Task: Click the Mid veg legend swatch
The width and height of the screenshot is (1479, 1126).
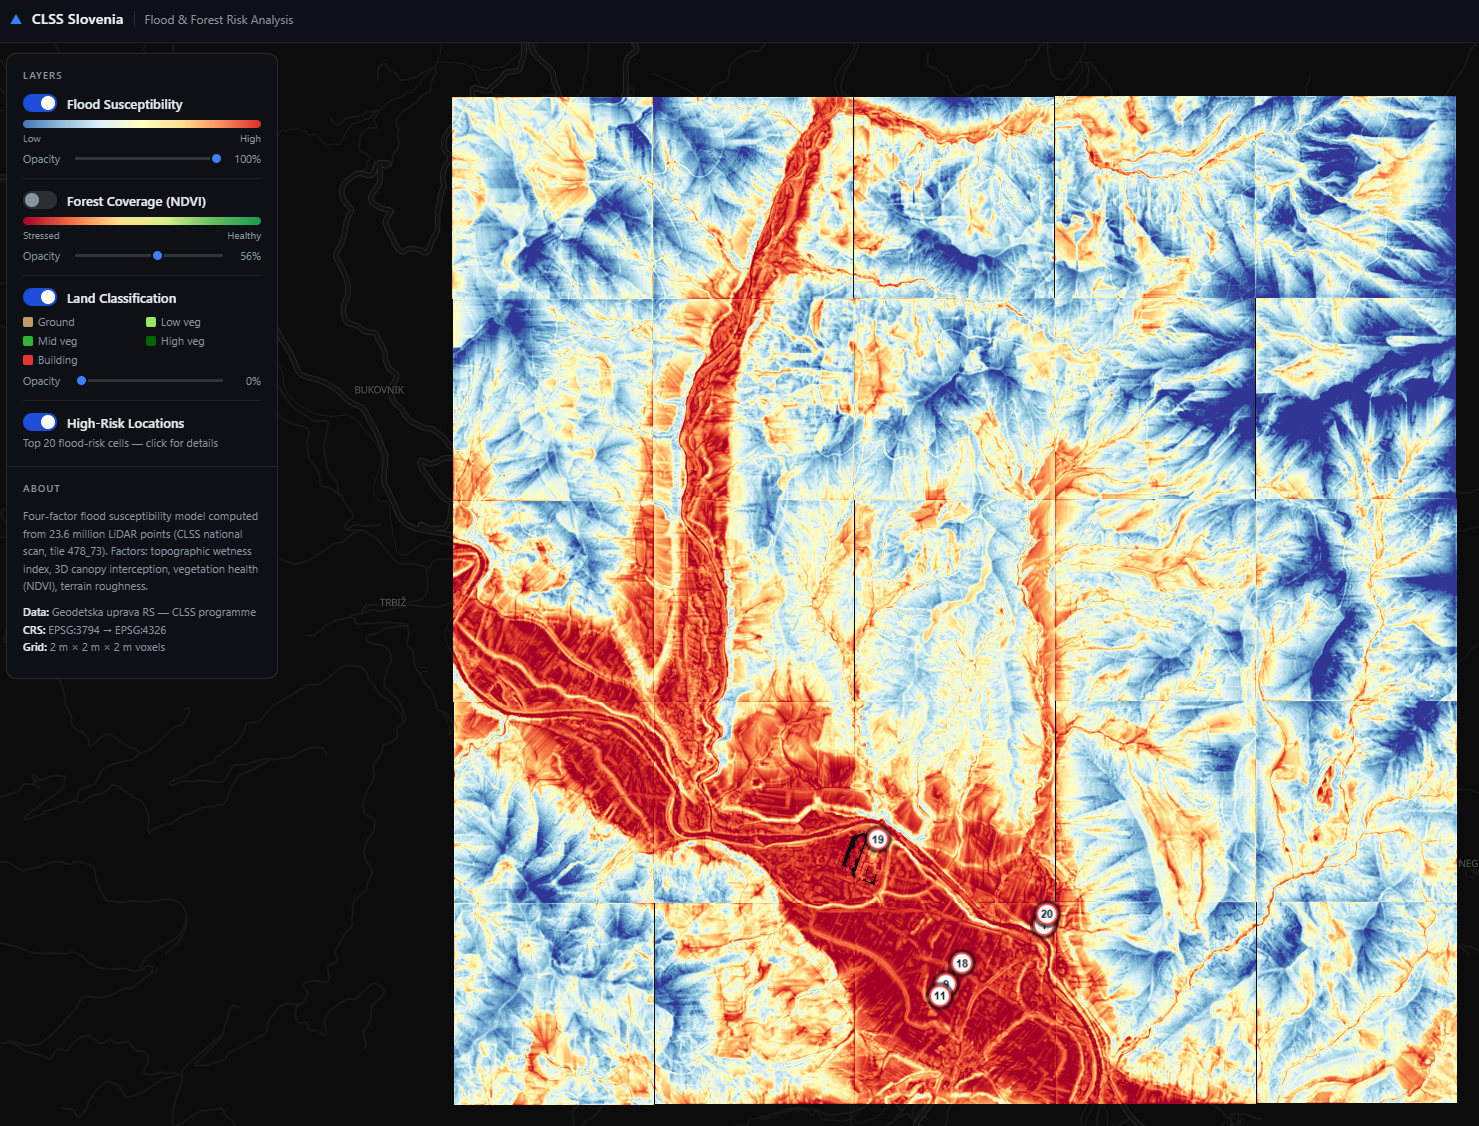Action: click(x=28, y=341)
